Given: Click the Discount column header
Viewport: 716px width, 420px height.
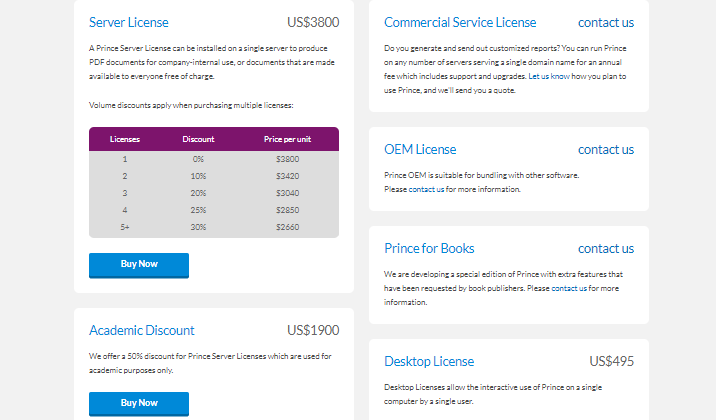Looking at the screenshot, I should [x=198, y=139].
